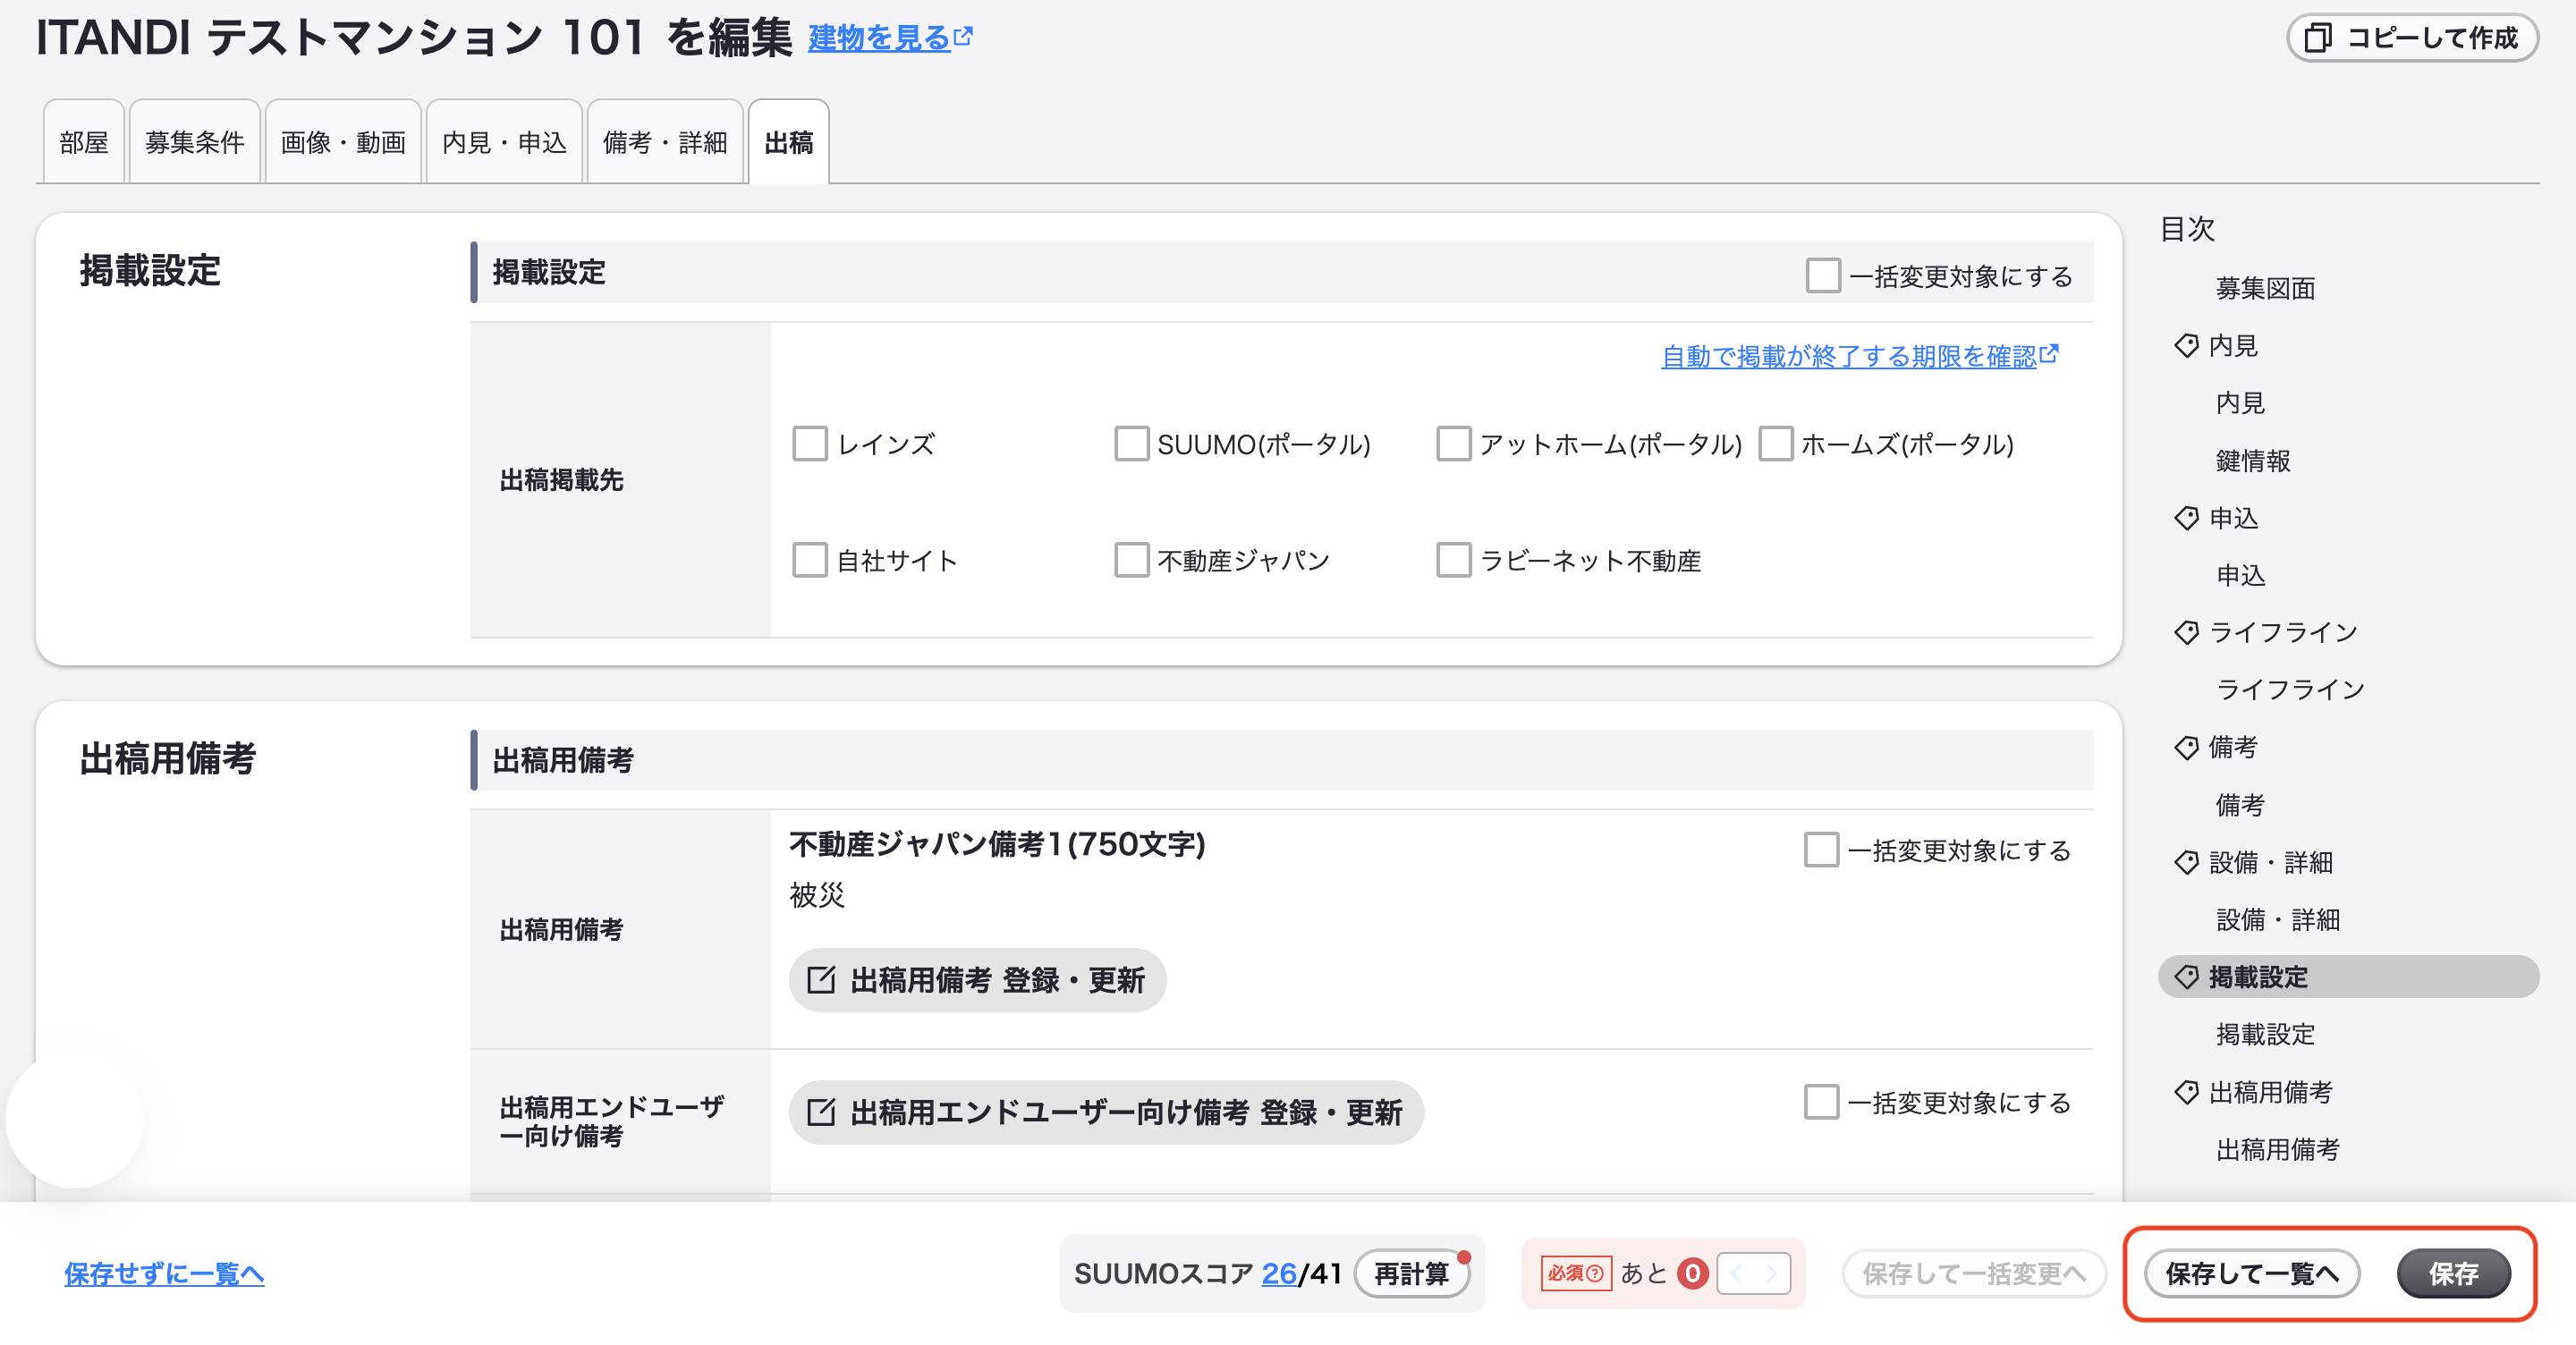The image size is (2576, 1345).
Task: Go to the ライフライン subsection under ライフライン in 目次
Action: coord(2290,689)
